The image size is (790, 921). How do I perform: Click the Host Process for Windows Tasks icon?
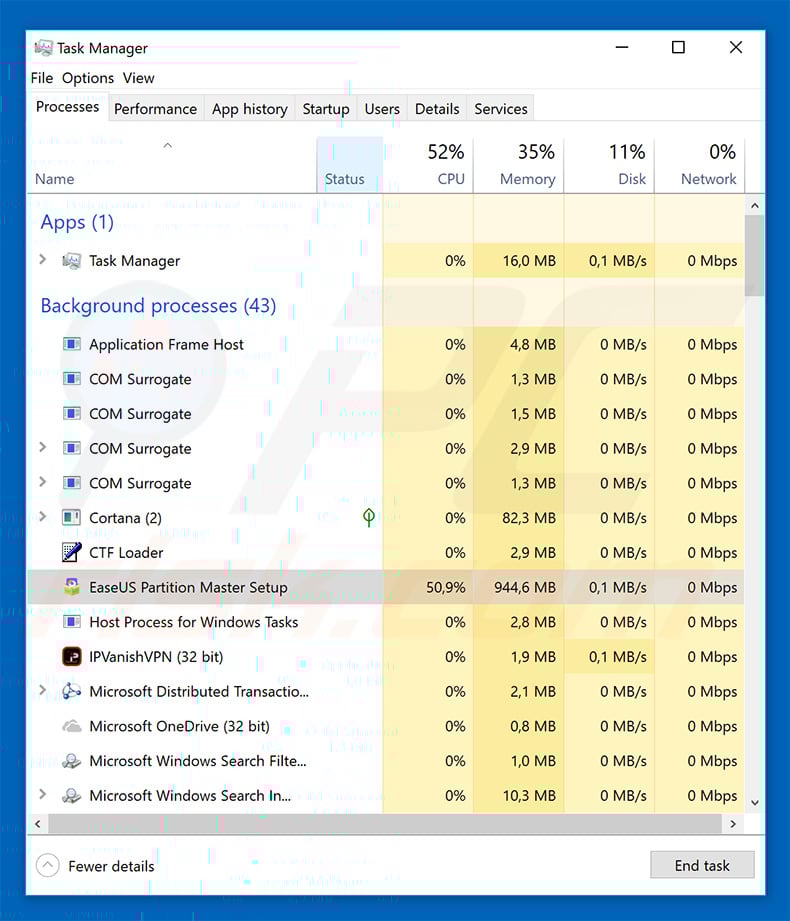pos(72,621)
